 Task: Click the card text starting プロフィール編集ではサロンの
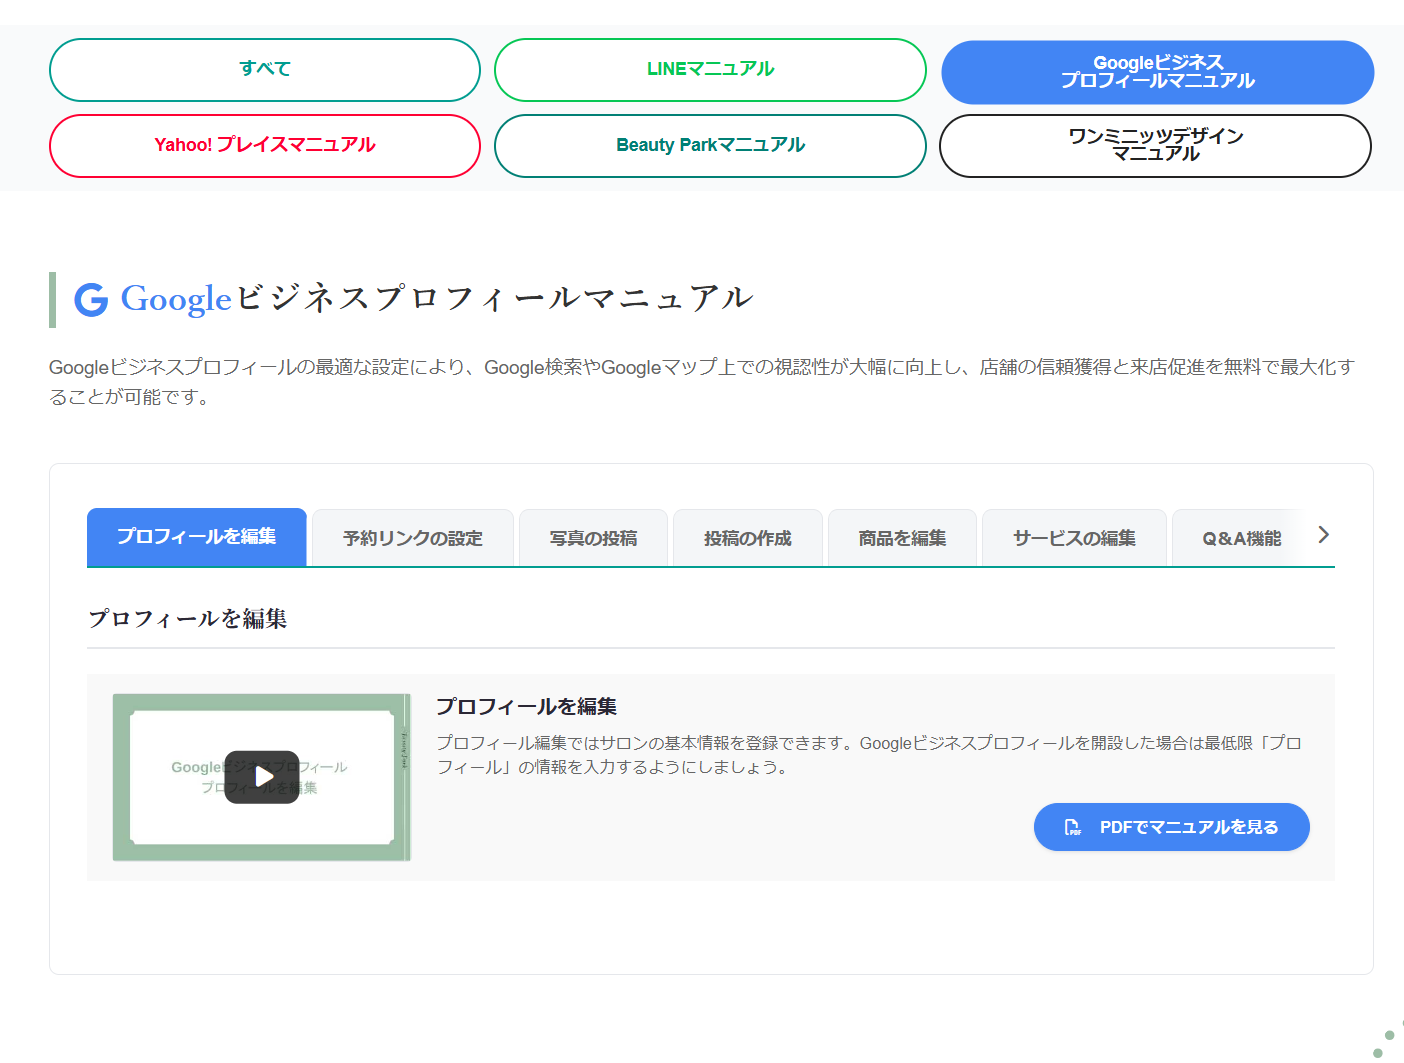[869, 755]
